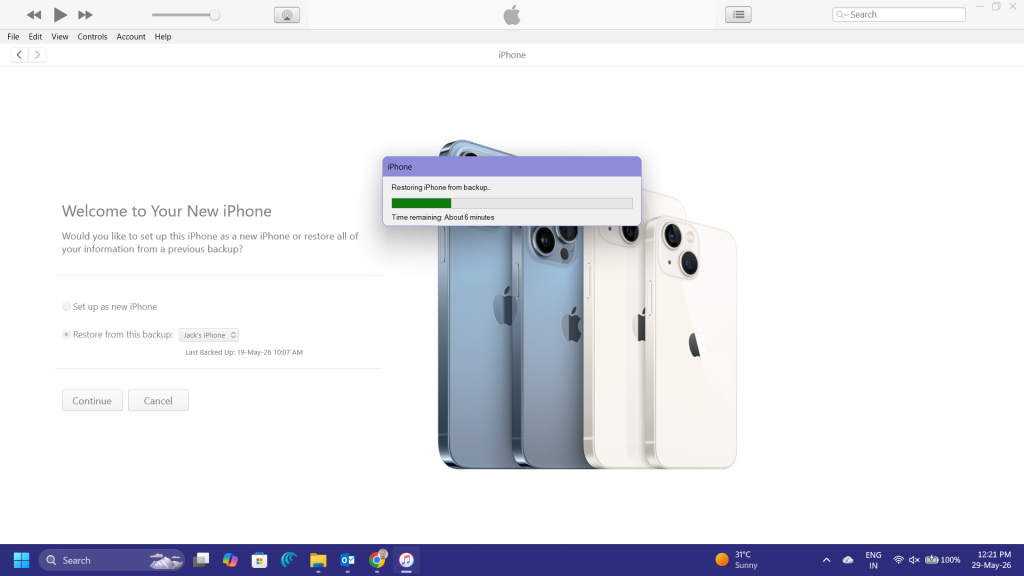Click 'Last Backed Up: 19-May-26' text

tap(244, 352)
